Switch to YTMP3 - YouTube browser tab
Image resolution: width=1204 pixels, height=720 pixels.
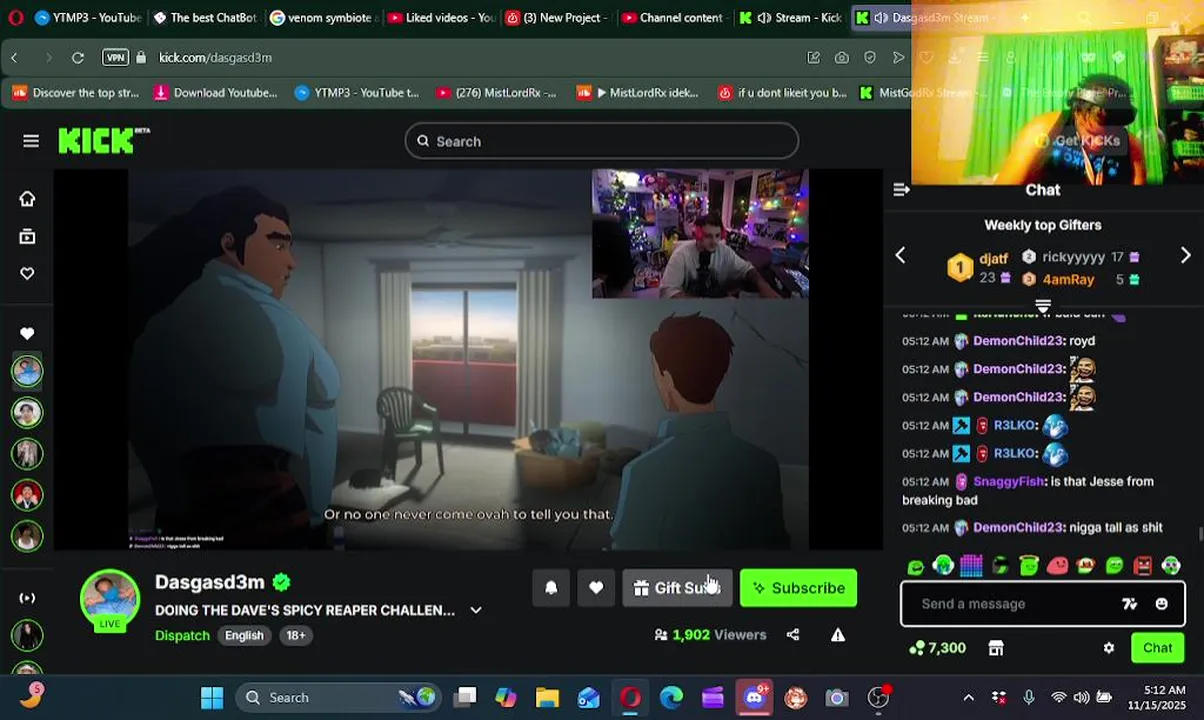[87, 18]
